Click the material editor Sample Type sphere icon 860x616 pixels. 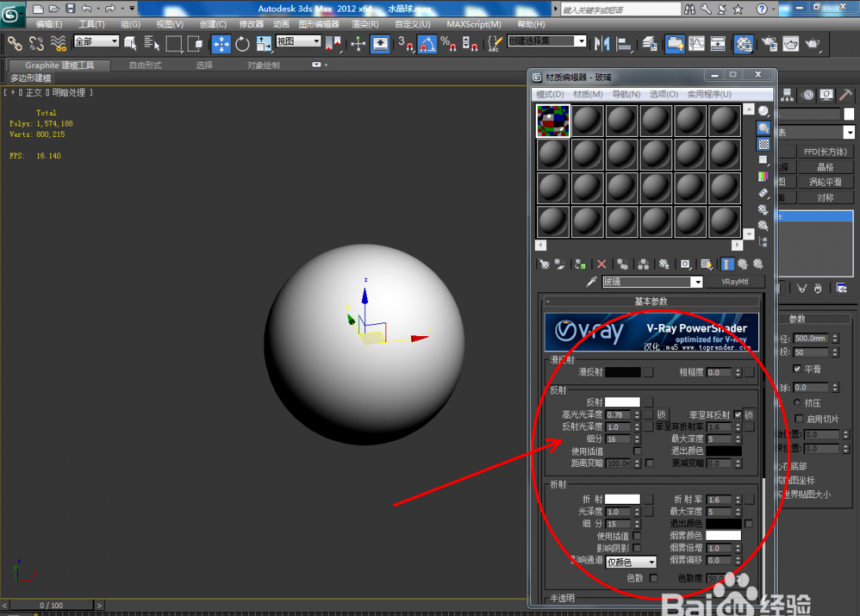coord(763,111)
